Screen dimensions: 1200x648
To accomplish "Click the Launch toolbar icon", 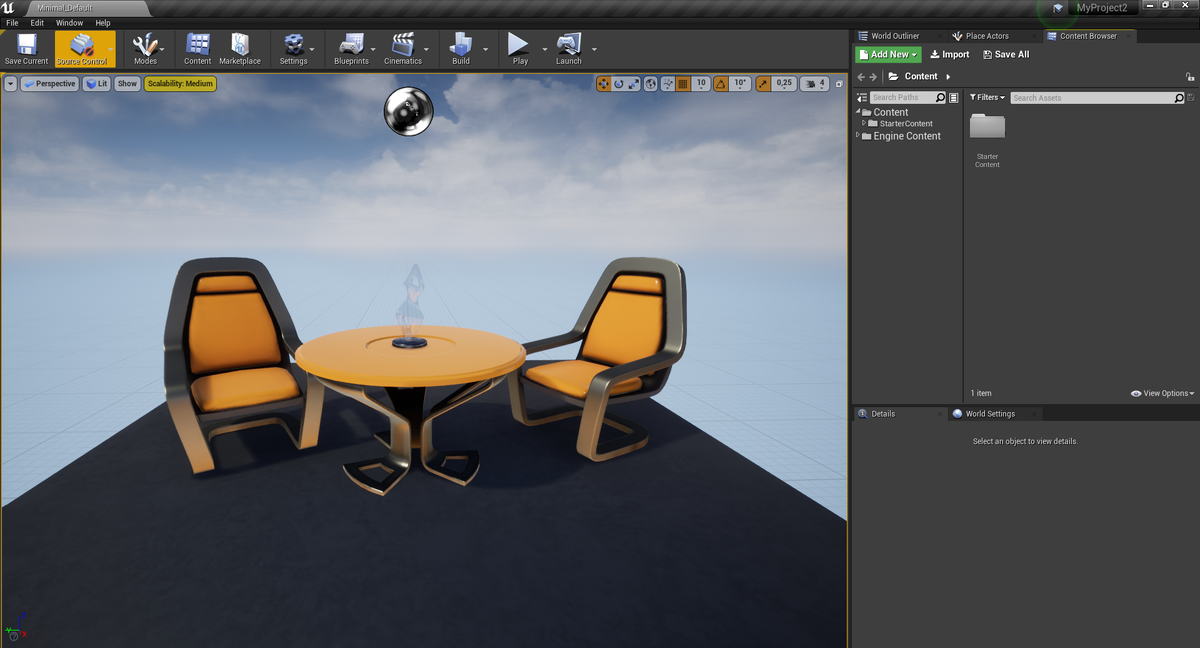I will 569,49.
